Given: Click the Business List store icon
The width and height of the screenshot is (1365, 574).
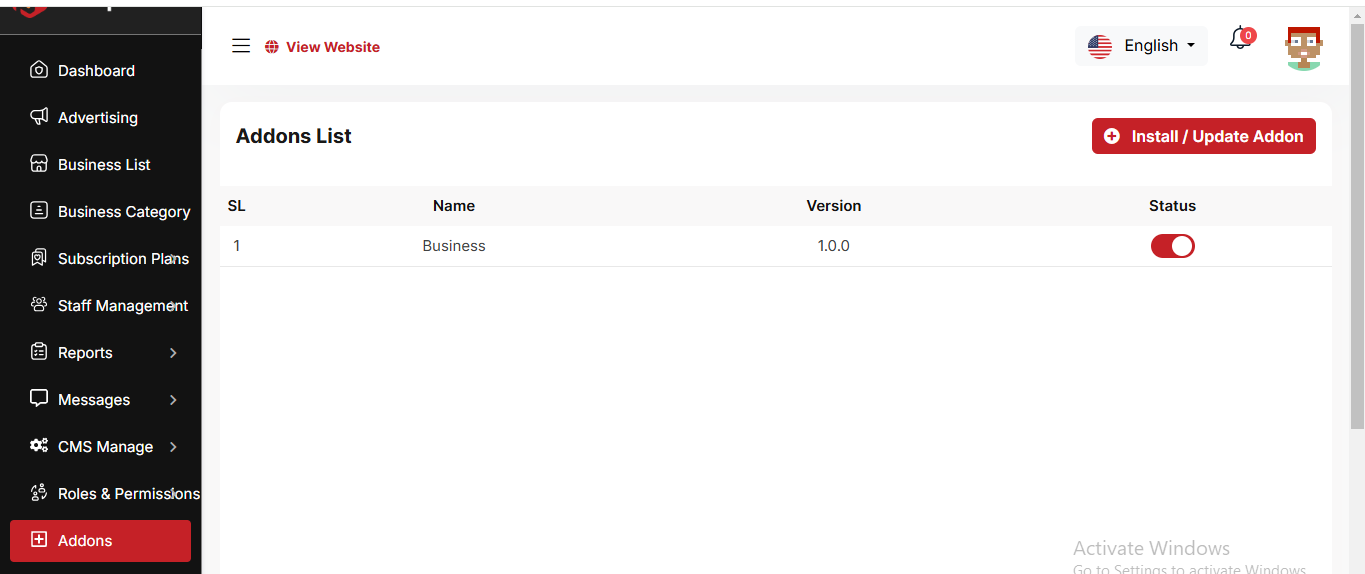Looking at the screenshot, I should click(39, 164).
